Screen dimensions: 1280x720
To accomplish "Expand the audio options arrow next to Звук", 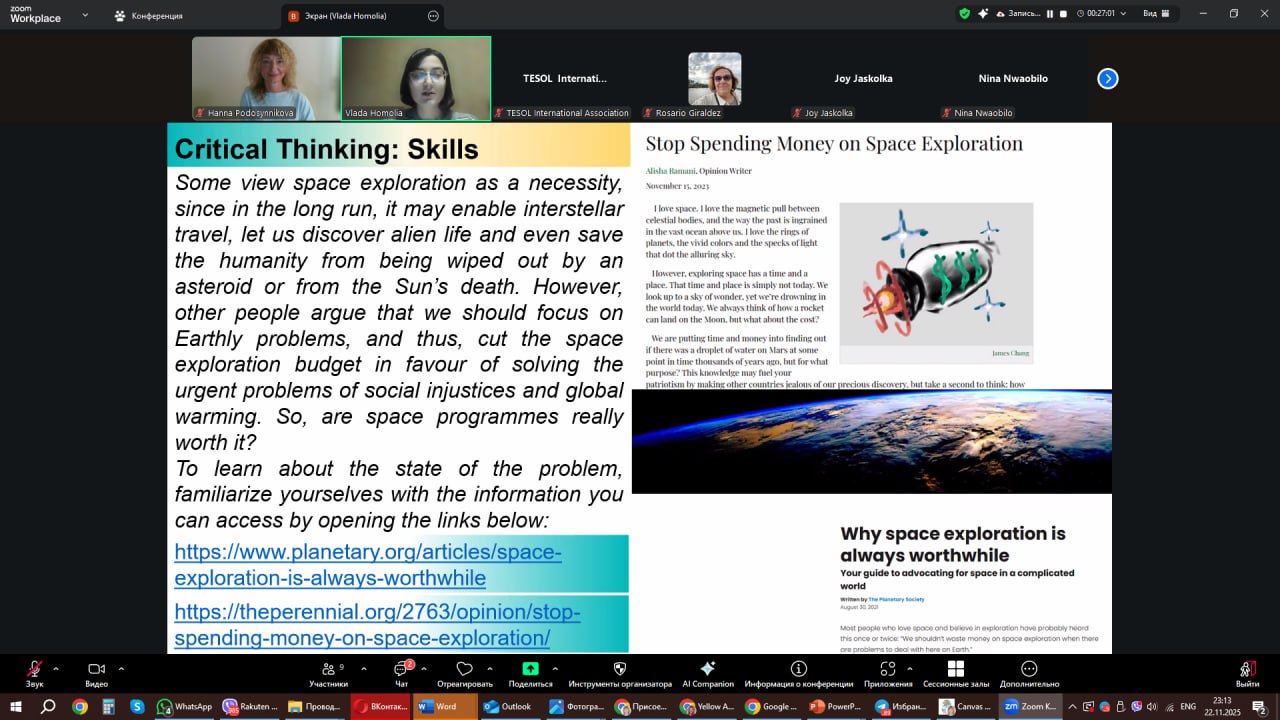I will click(x=56, y=668).
